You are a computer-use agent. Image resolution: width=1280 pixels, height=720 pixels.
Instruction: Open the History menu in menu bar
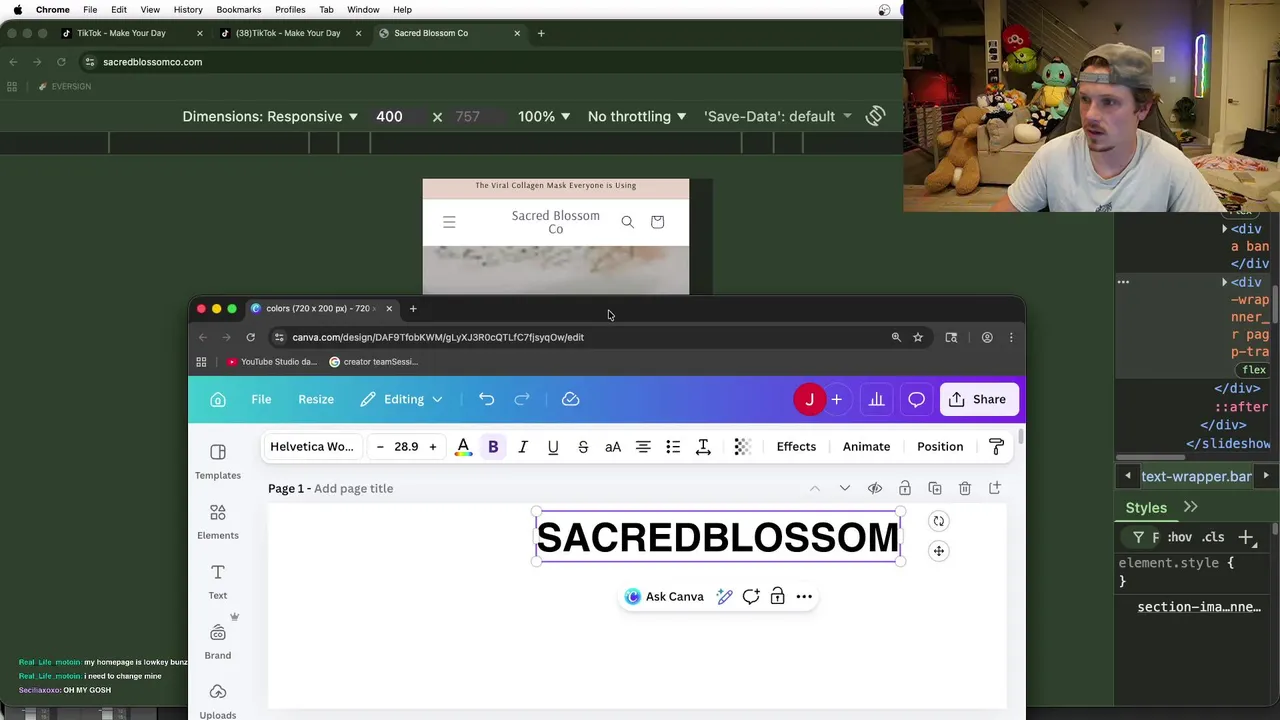tap(188, 10)
